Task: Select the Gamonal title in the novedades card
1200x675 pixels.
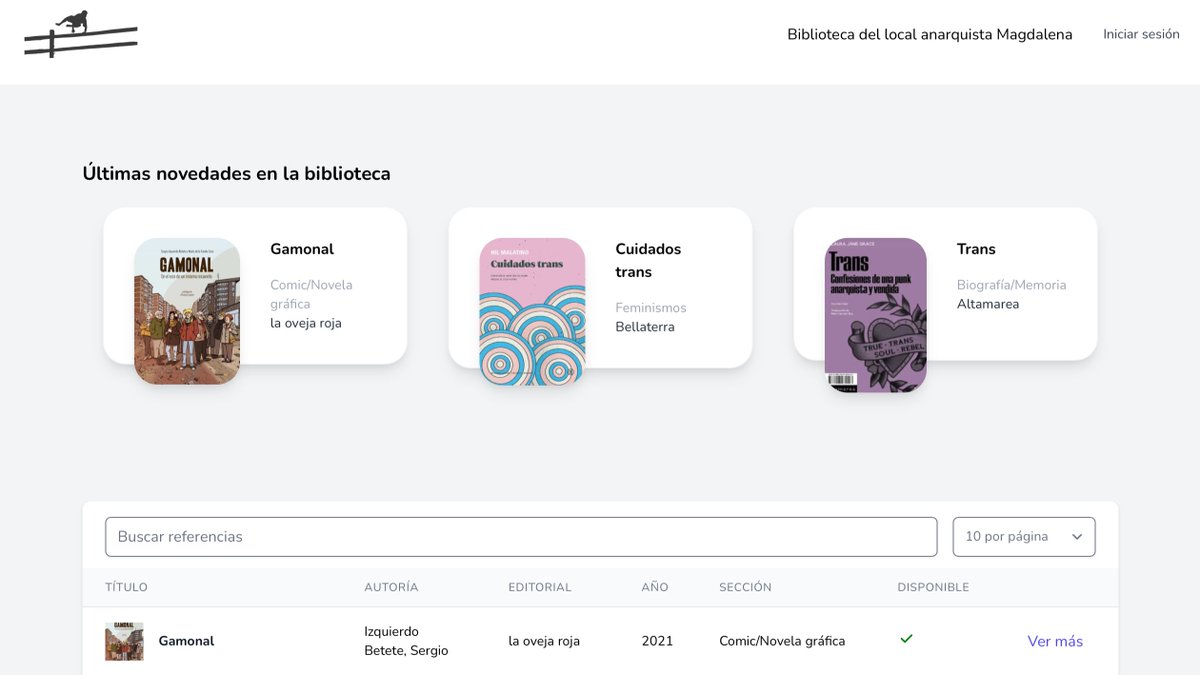Action: [302, 249]
